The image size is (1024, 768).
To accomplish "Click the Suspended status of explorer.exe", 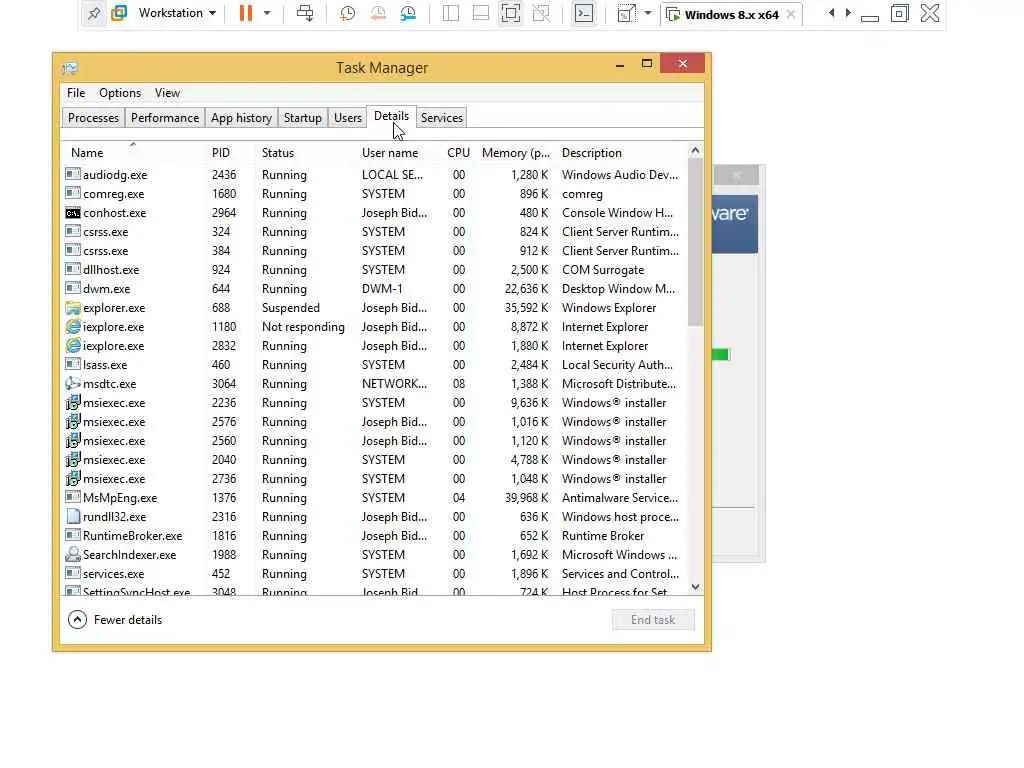I will click(291, 308).
